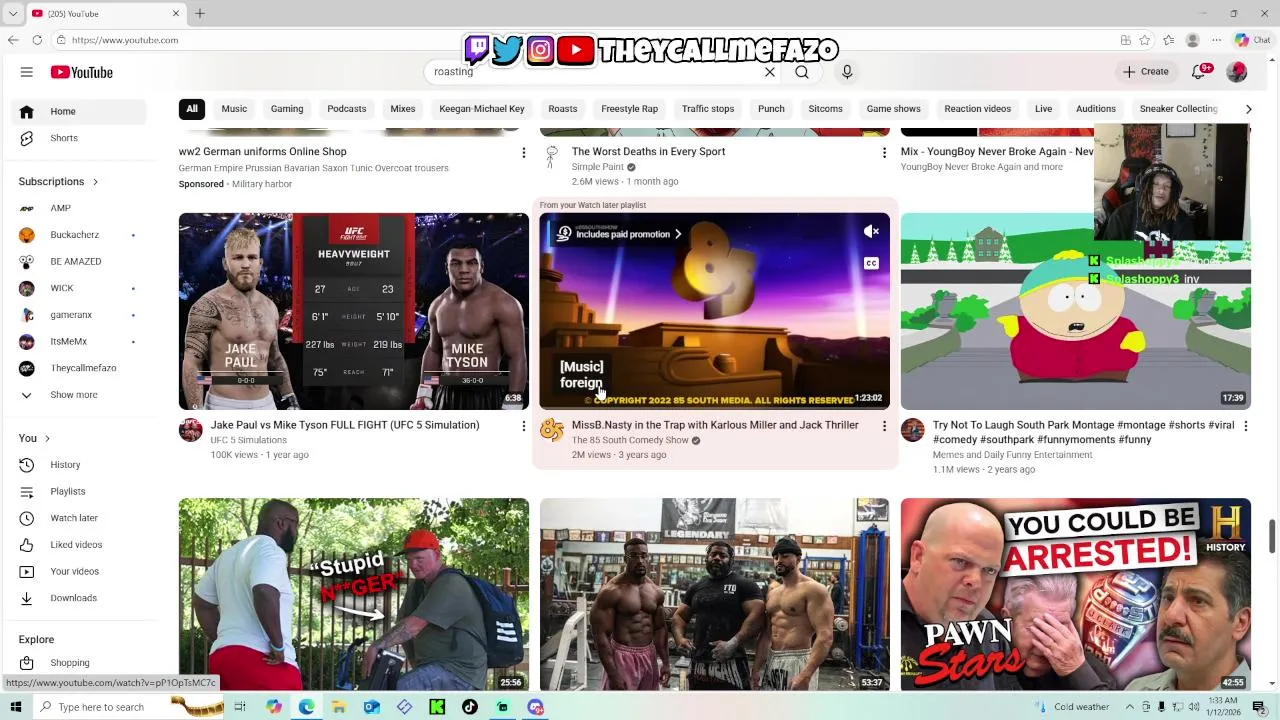Image resolution: width=1280 pixels, height=720 pixels.
Task: Open The 85 South Comedy Show channel
Action: [630, 440]
